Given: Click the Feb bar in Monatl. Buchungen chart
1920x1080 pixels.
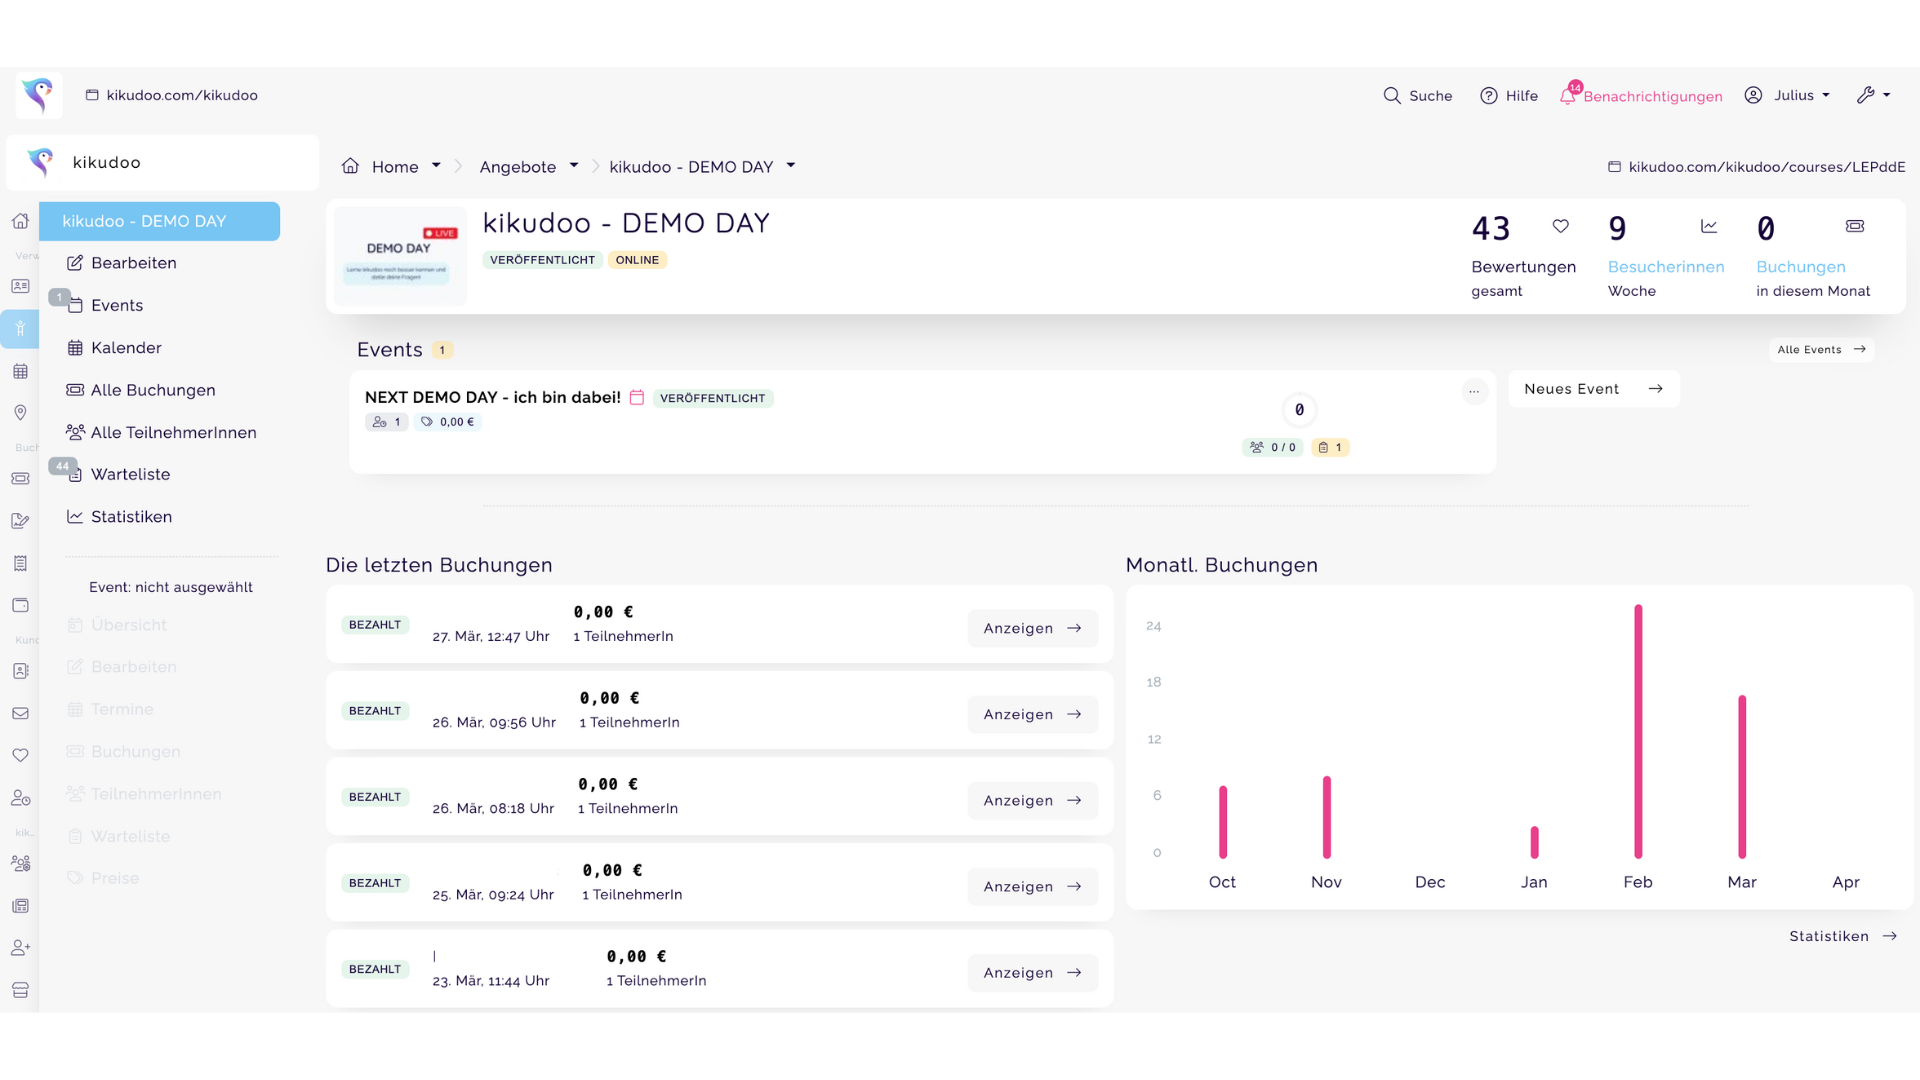Looking at the screenshot, I should coord(1638,731).
